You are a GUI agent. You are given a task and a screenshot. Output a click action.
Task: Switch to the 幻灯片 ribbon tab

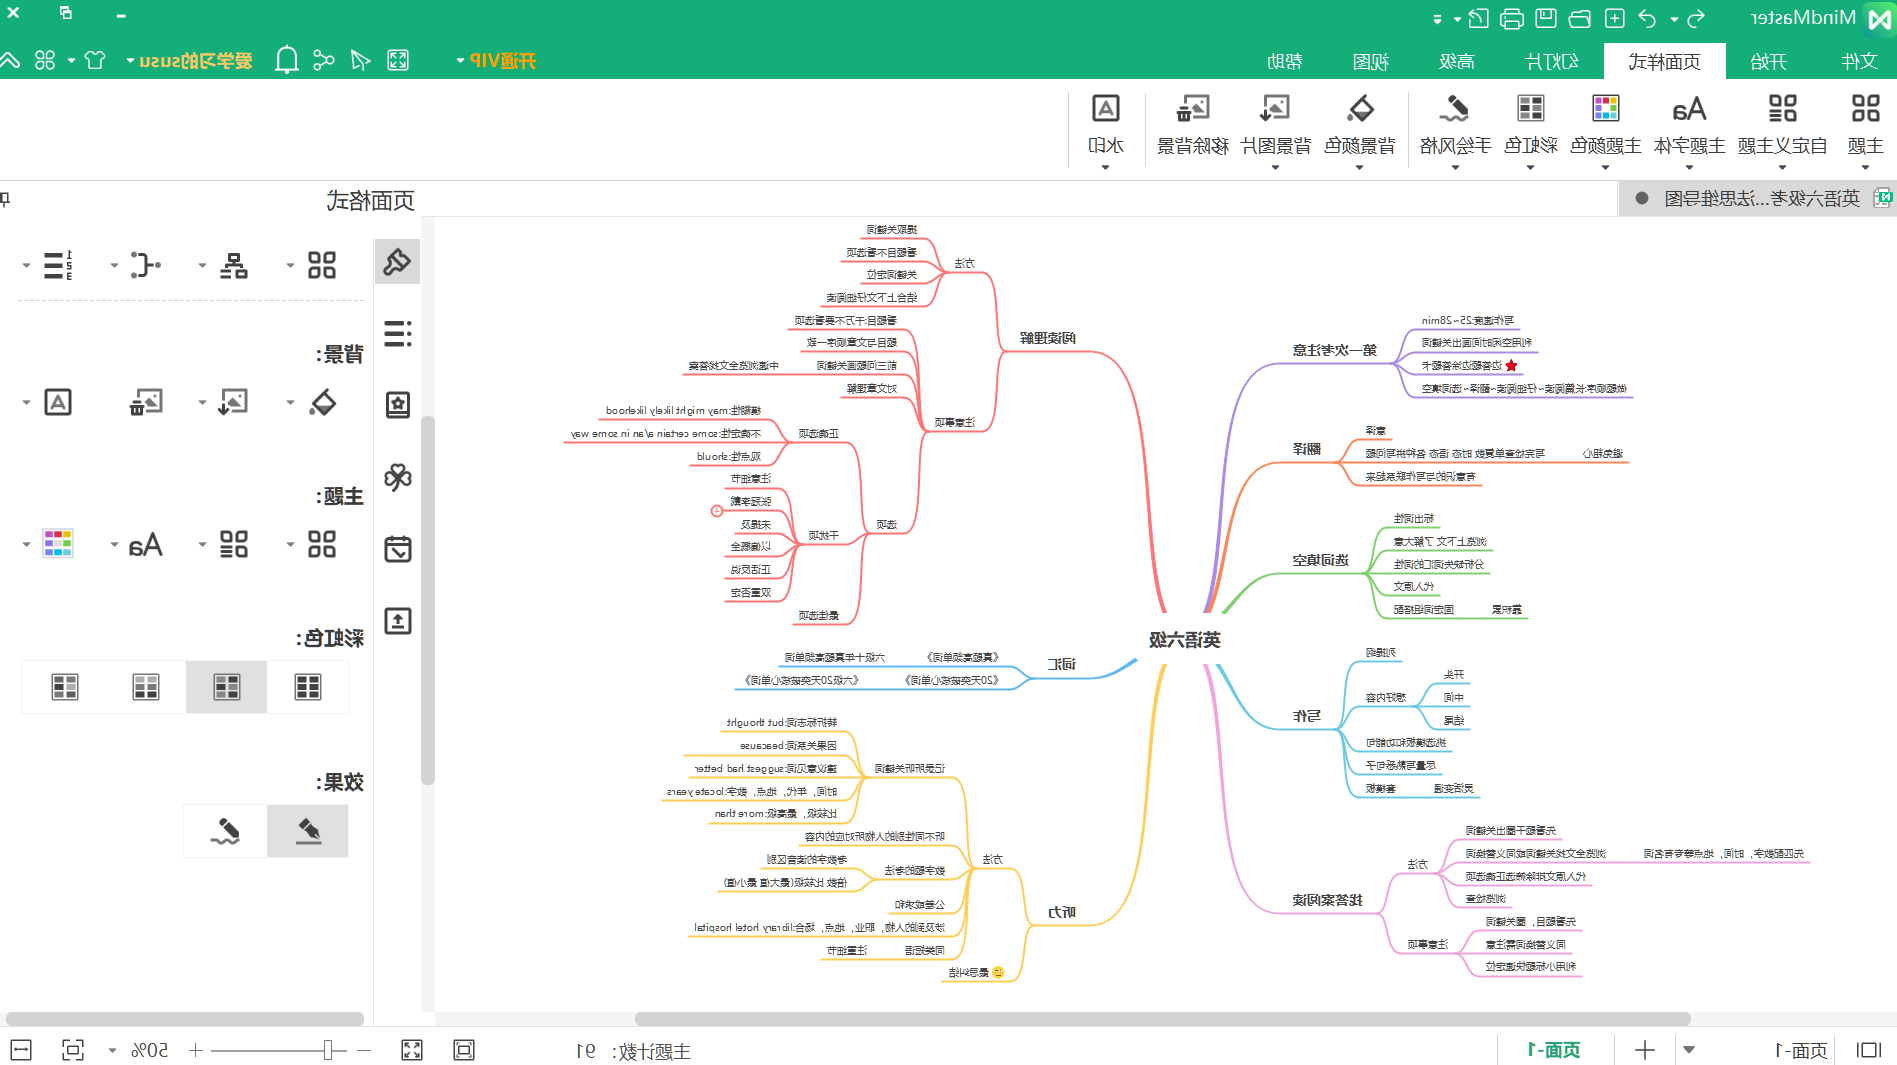[x=1551, y=61]
